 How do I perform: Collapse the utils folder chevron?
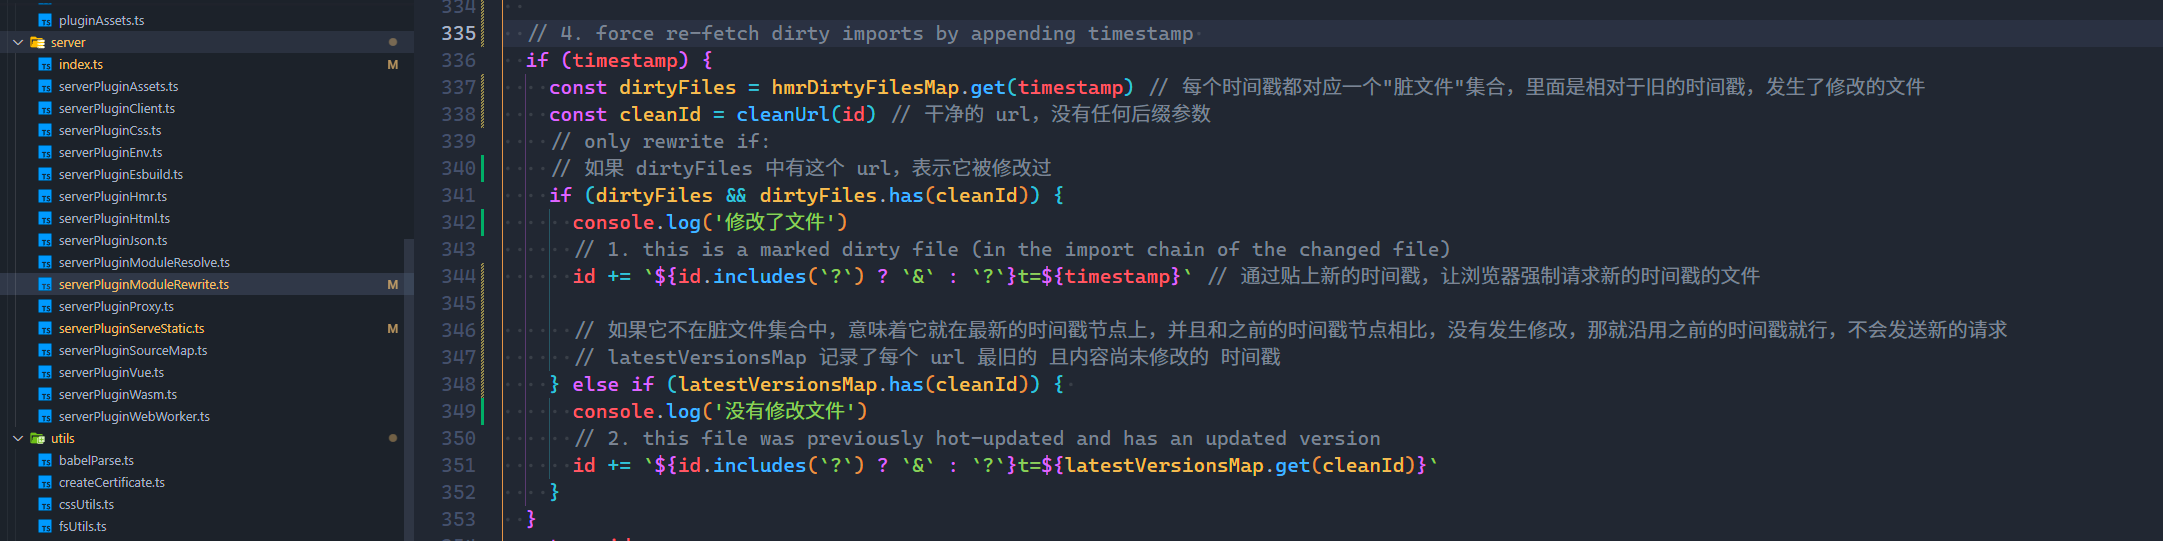pyautogui.click(x=18, y=438)
